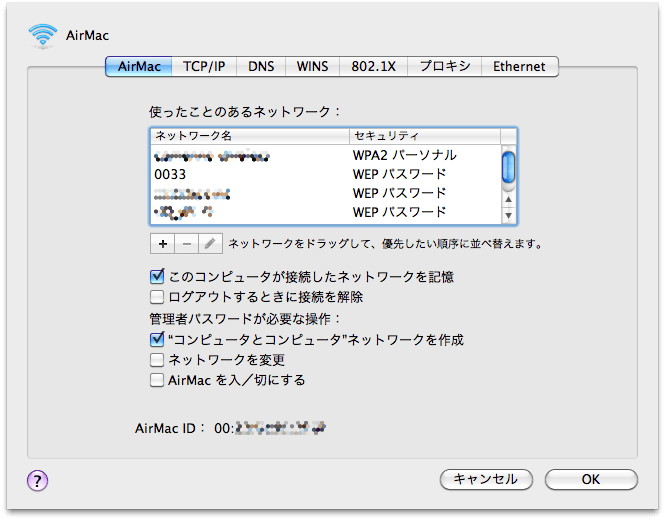This screenshot has height=520, width=665.
Task: Click the blue scrollbar thumb in network list
Action: (x=509, y=168)
